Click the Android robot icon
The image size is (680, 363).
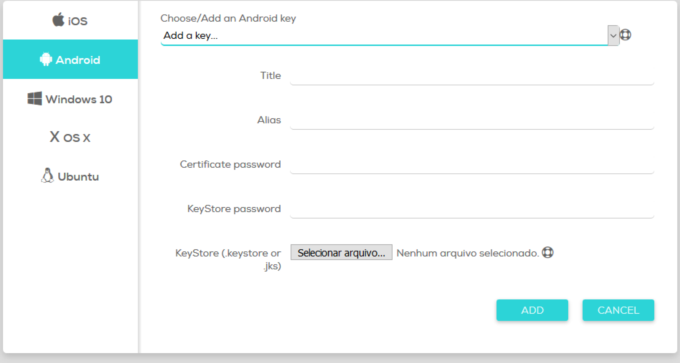(x=46, y=59)
